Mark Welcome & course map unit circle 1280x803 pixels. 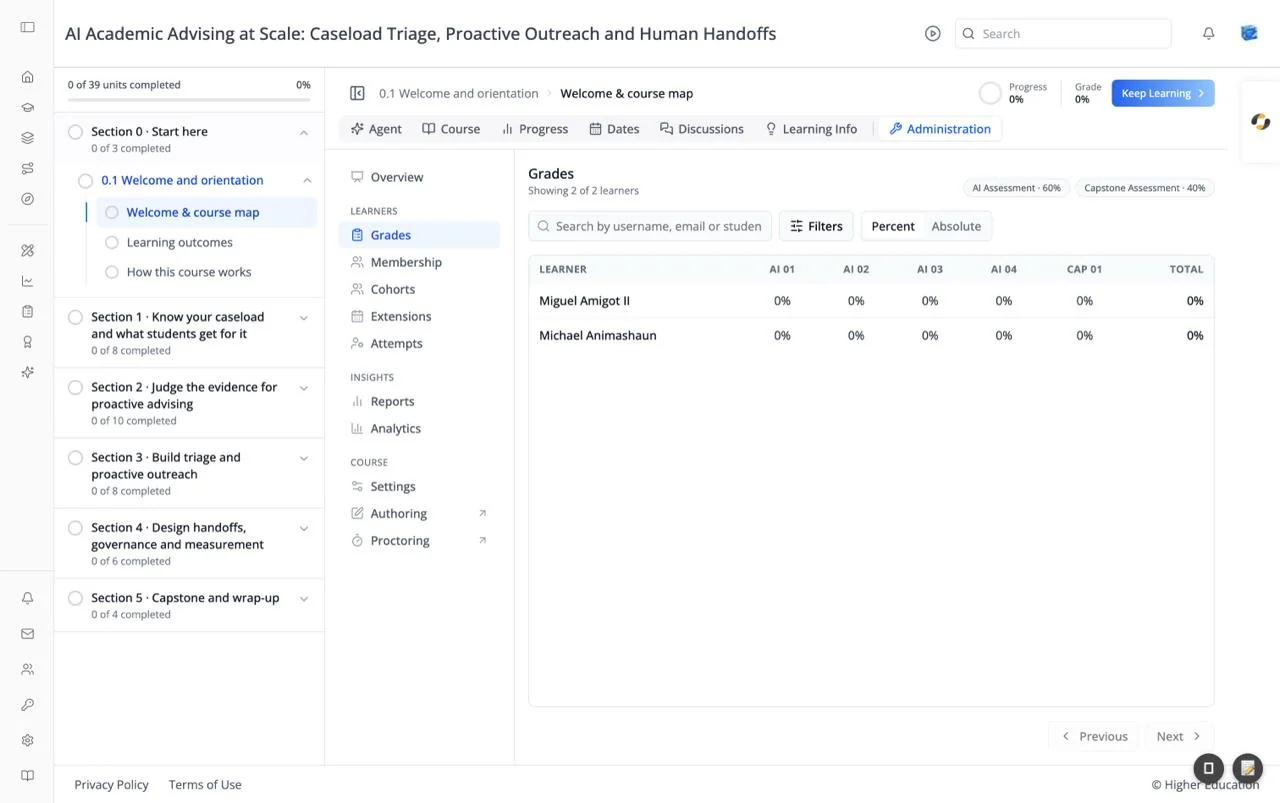click(x=112, y=212)
